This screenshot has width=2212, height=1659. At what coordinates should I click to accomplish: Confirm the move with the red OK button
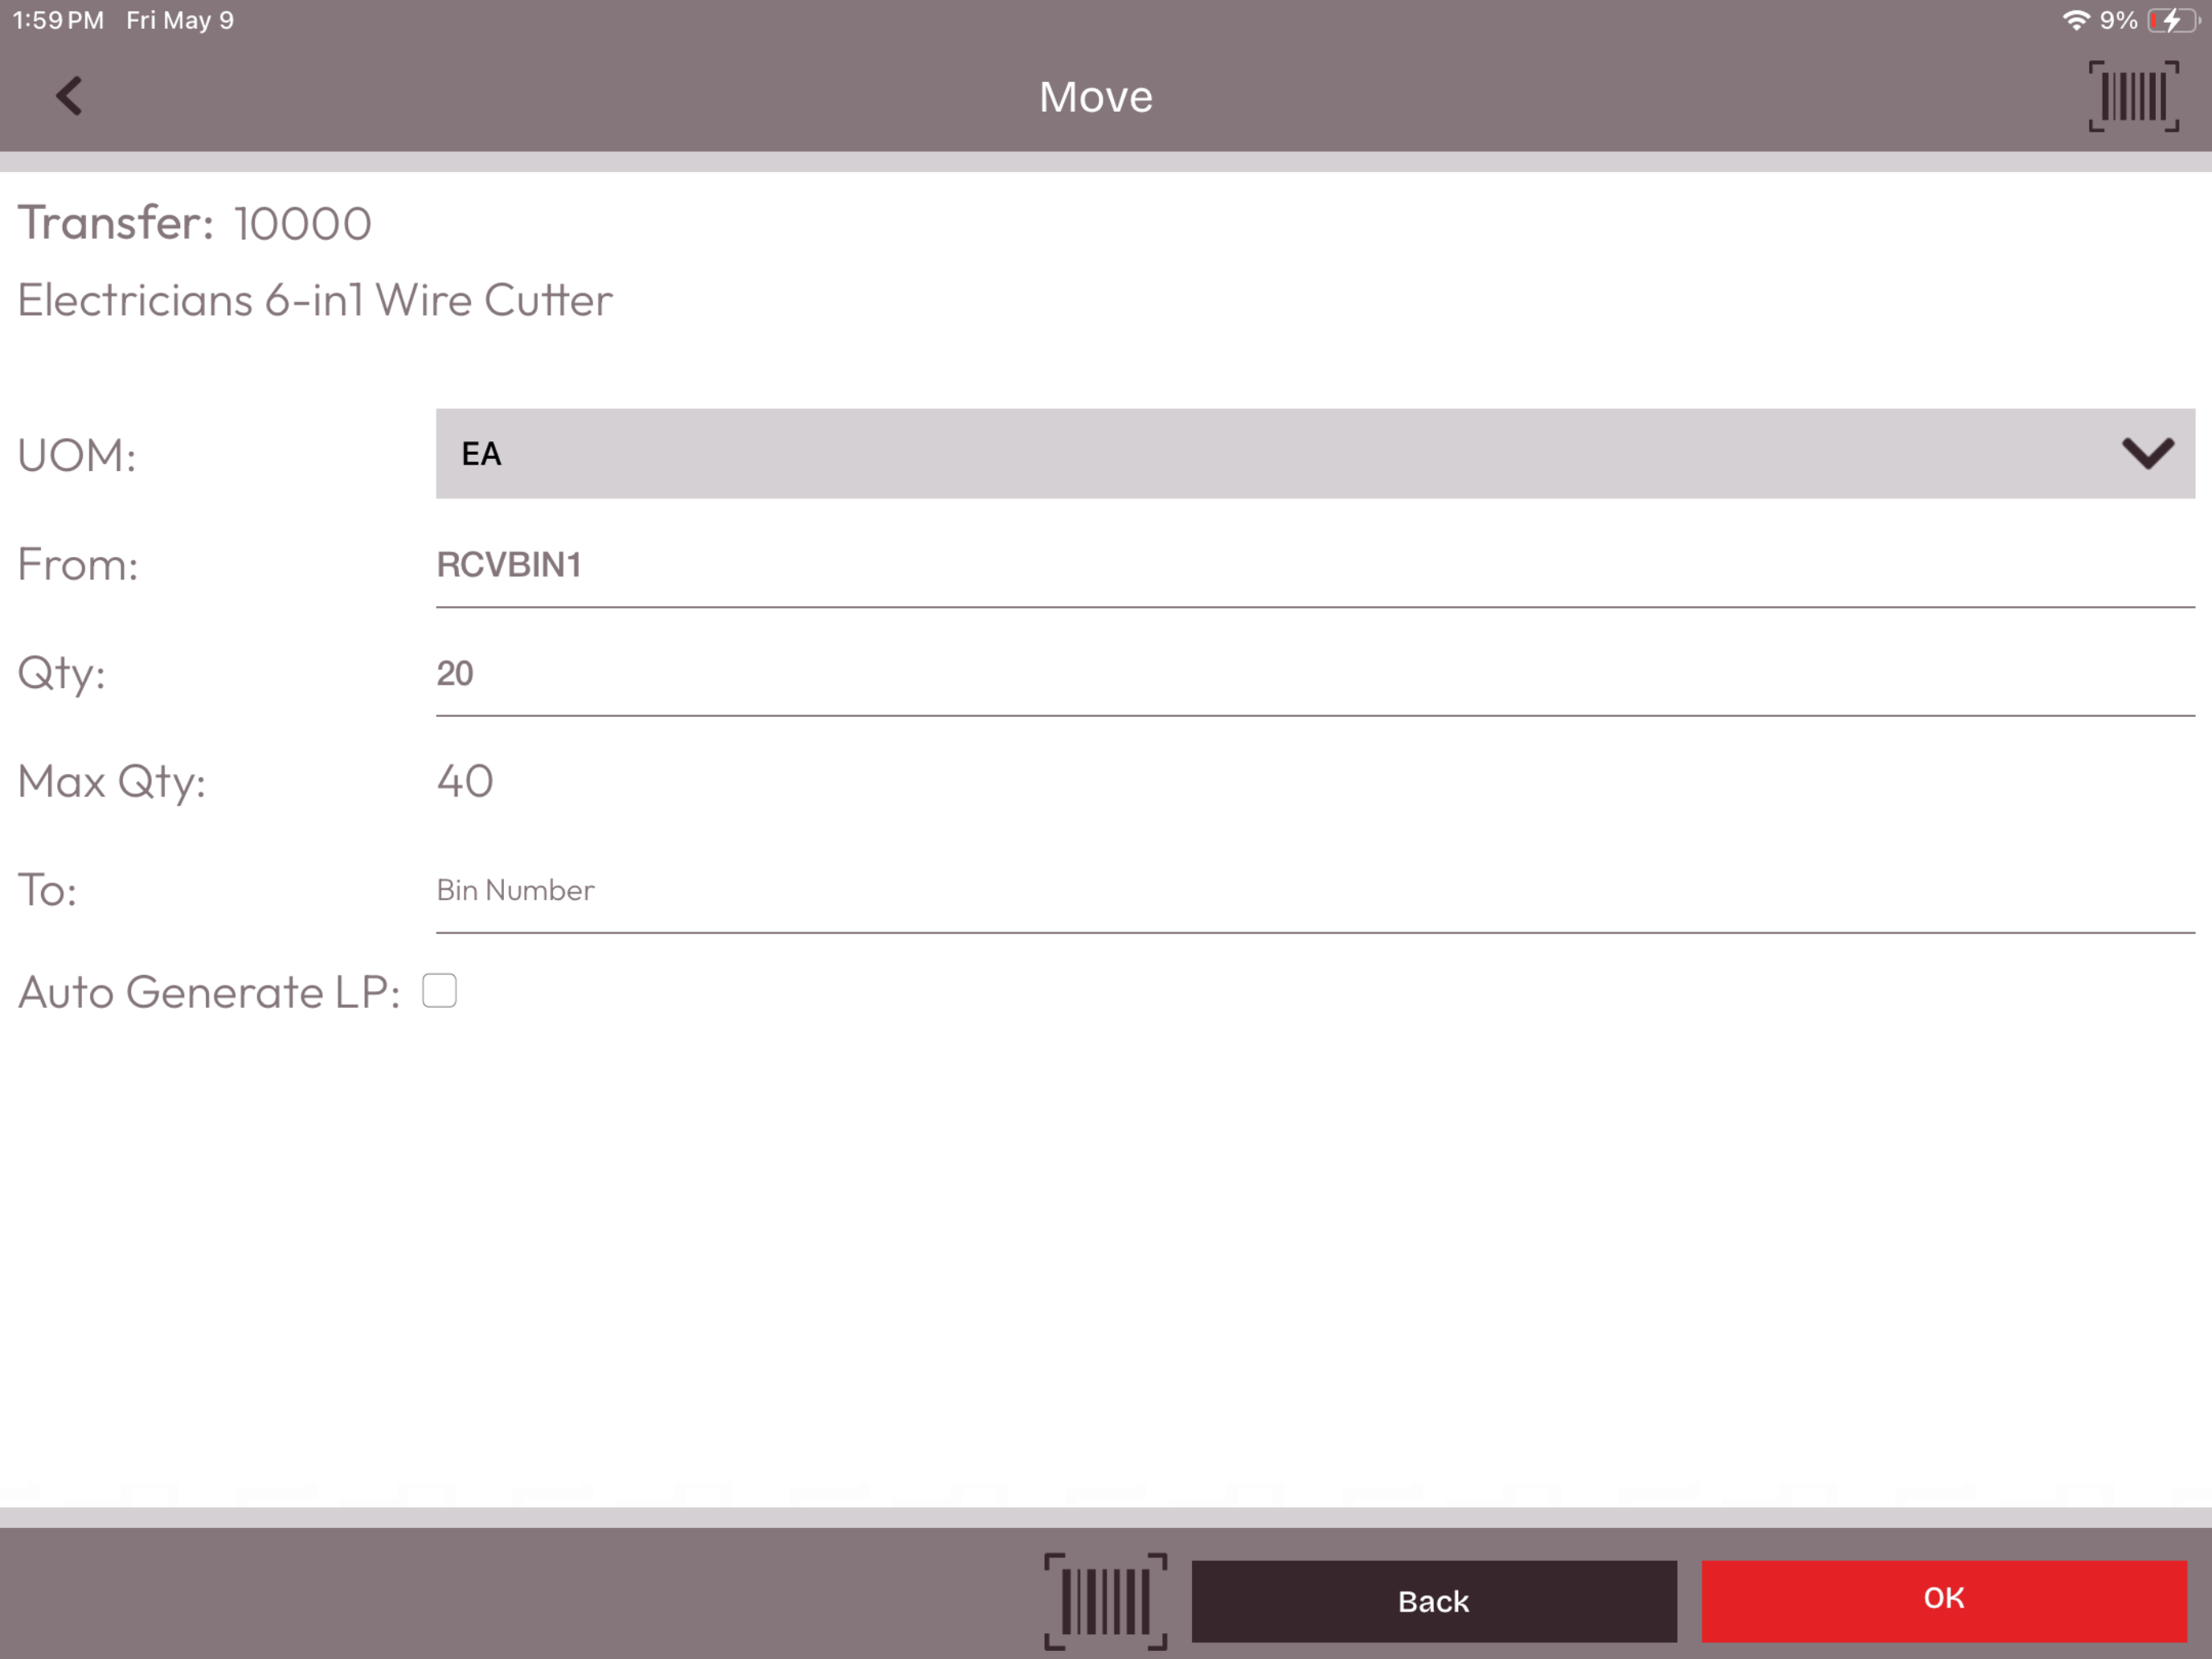click(x=1944, y=1600)
